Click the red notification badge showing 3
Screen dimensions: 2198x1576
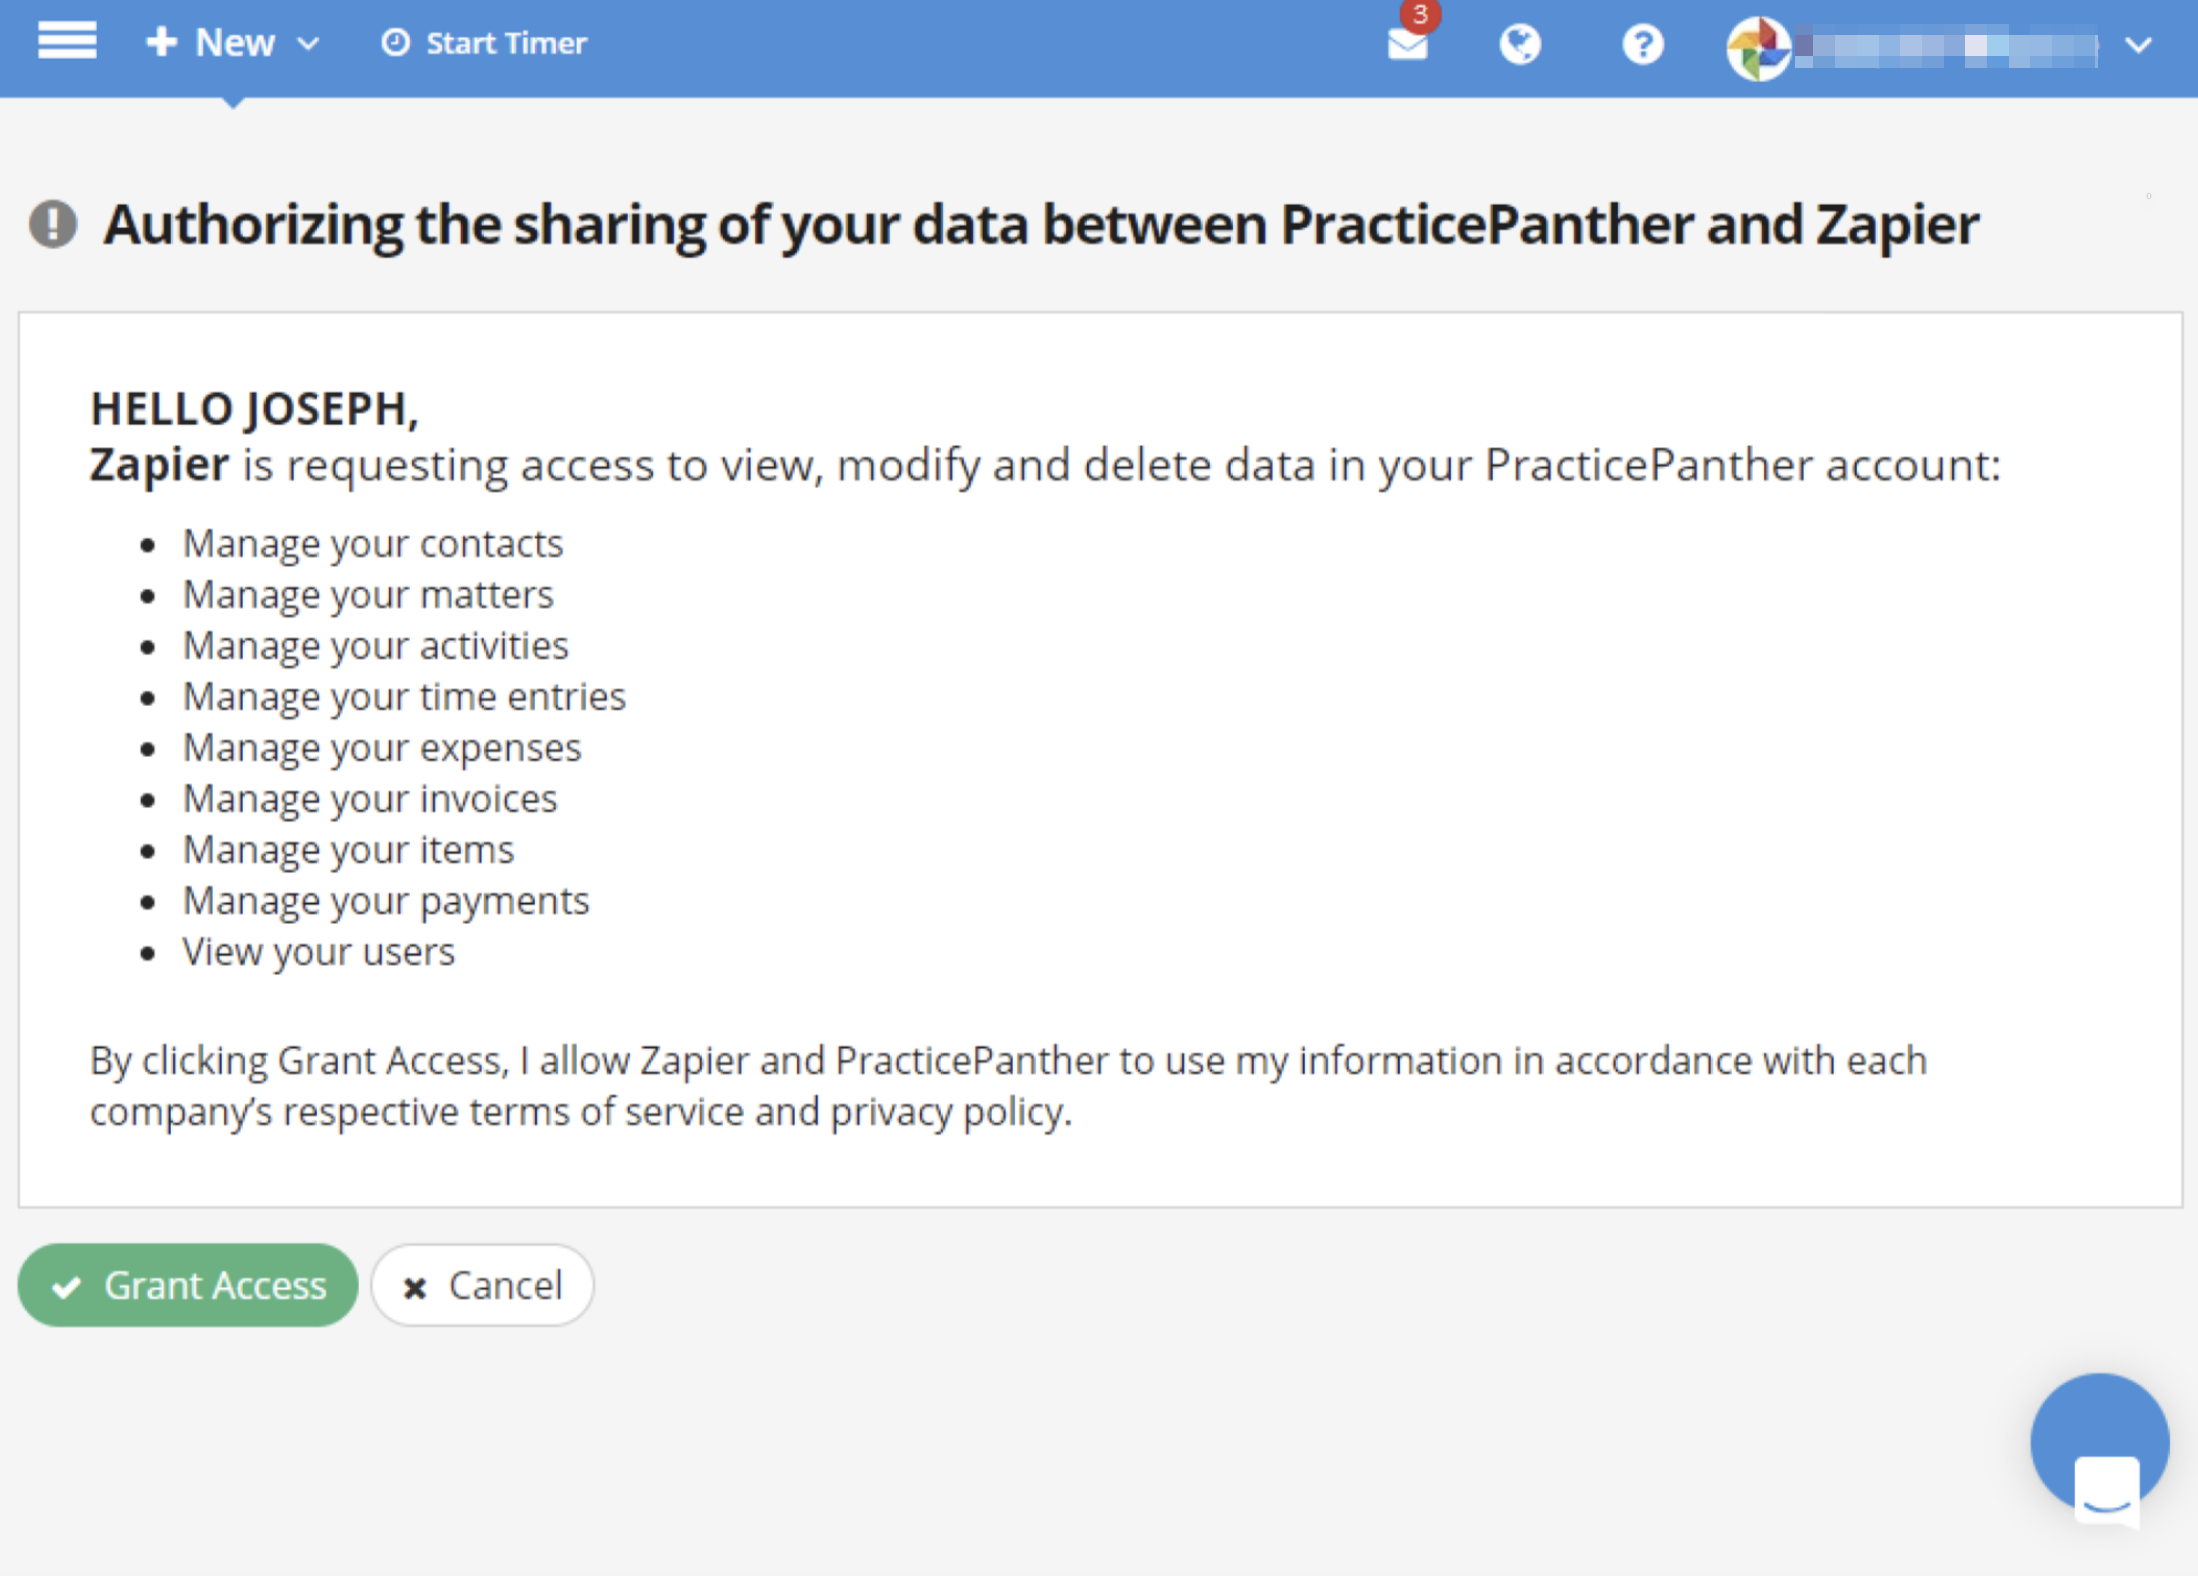pos(1420,15)
